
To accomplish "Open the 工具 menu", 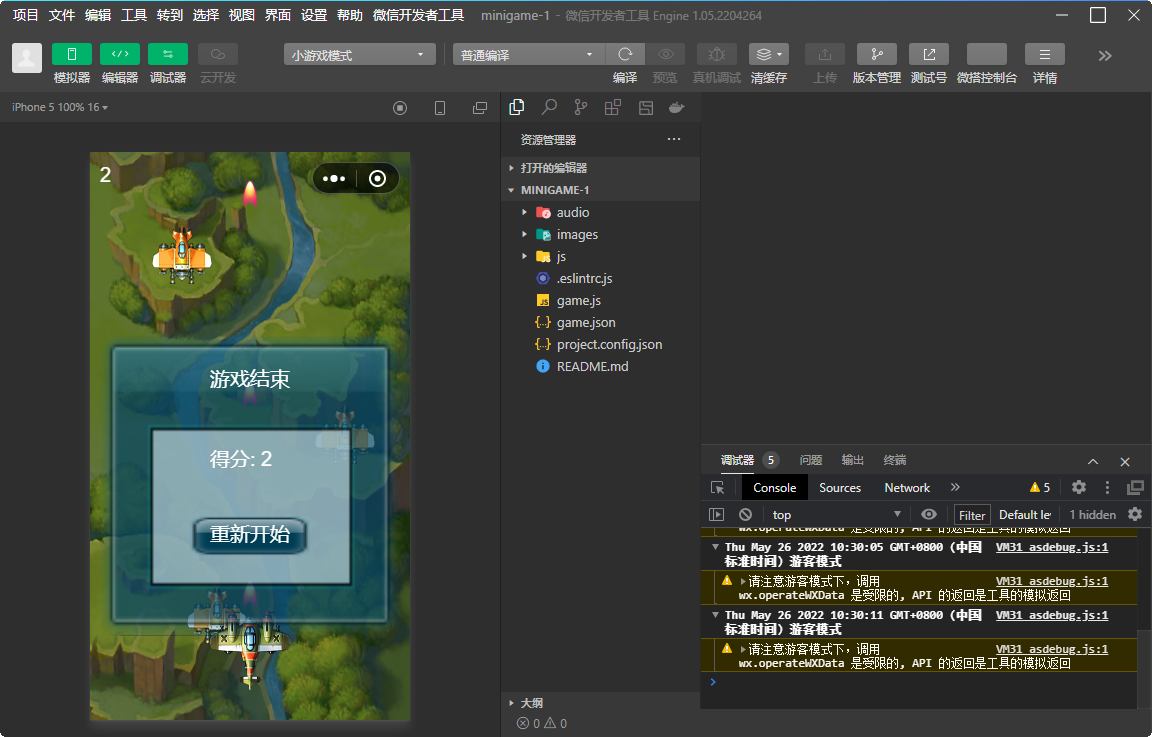I will tap(134, 15).
